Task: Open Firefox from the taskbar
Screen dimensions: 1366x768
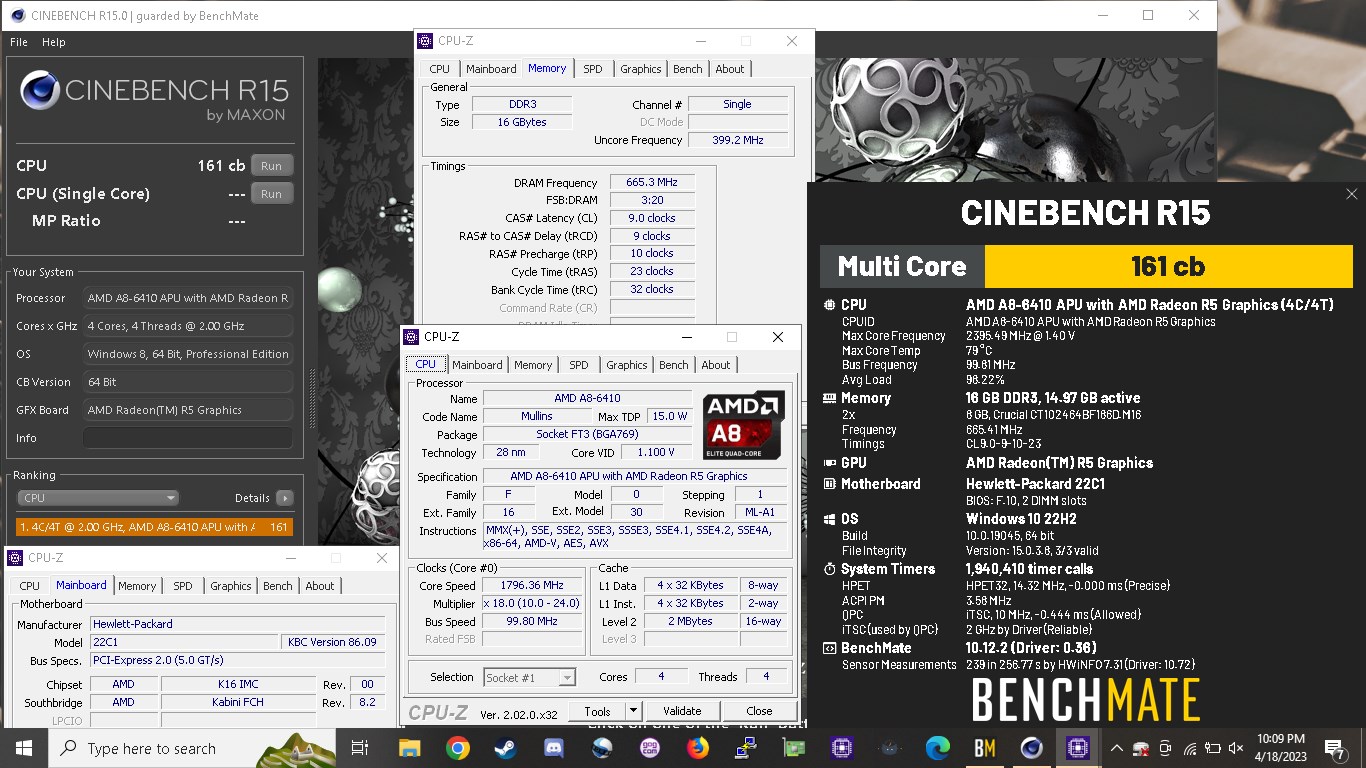Action: [698, 748]
